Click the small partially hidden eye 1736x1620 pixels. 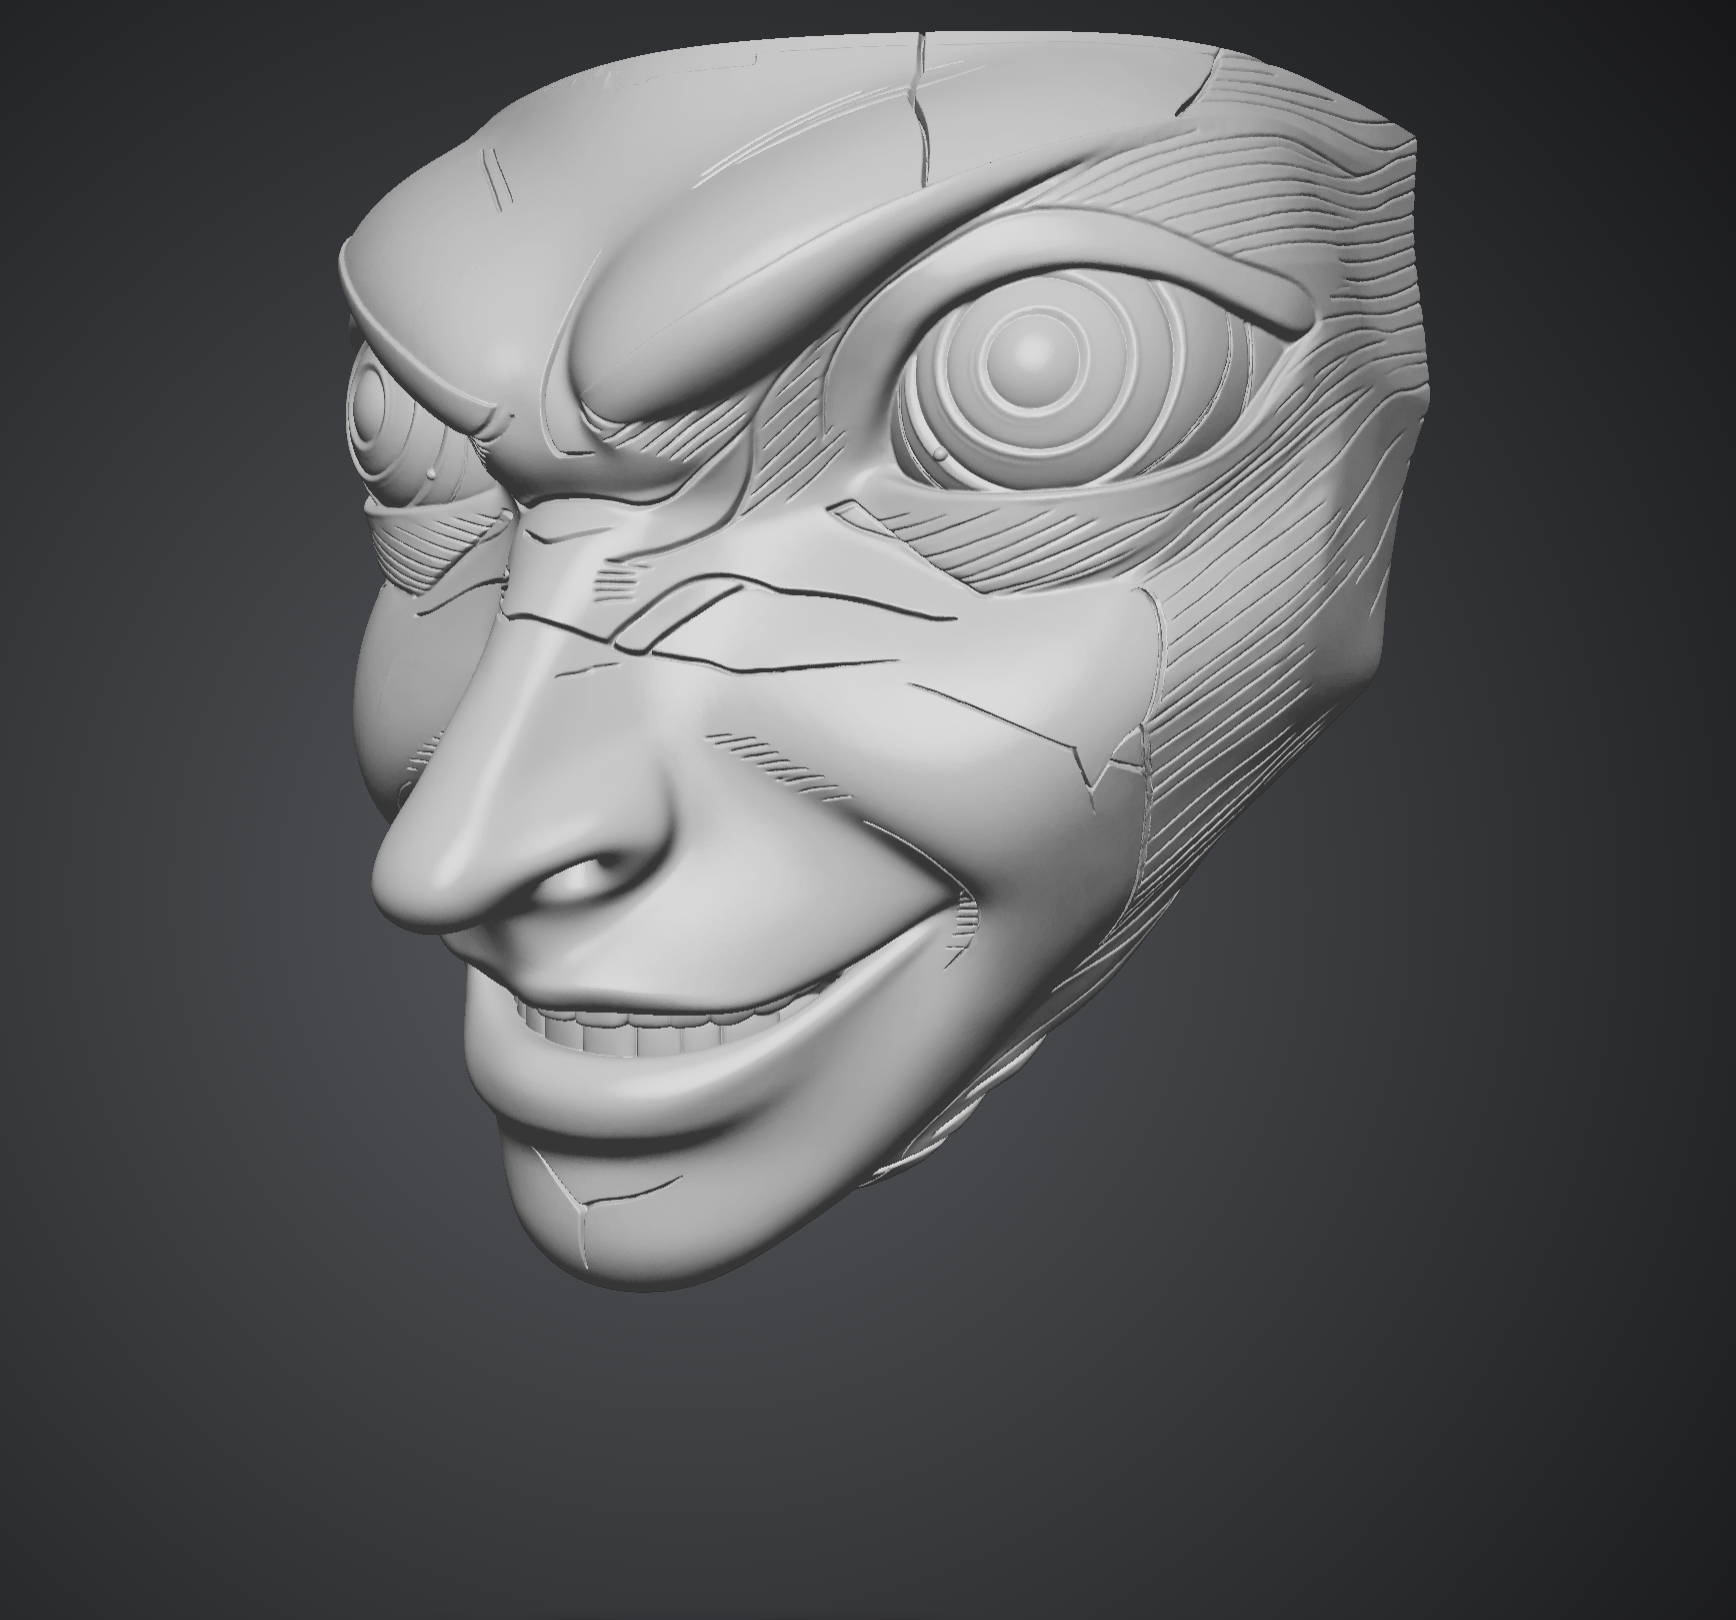(x=377, y=410)
